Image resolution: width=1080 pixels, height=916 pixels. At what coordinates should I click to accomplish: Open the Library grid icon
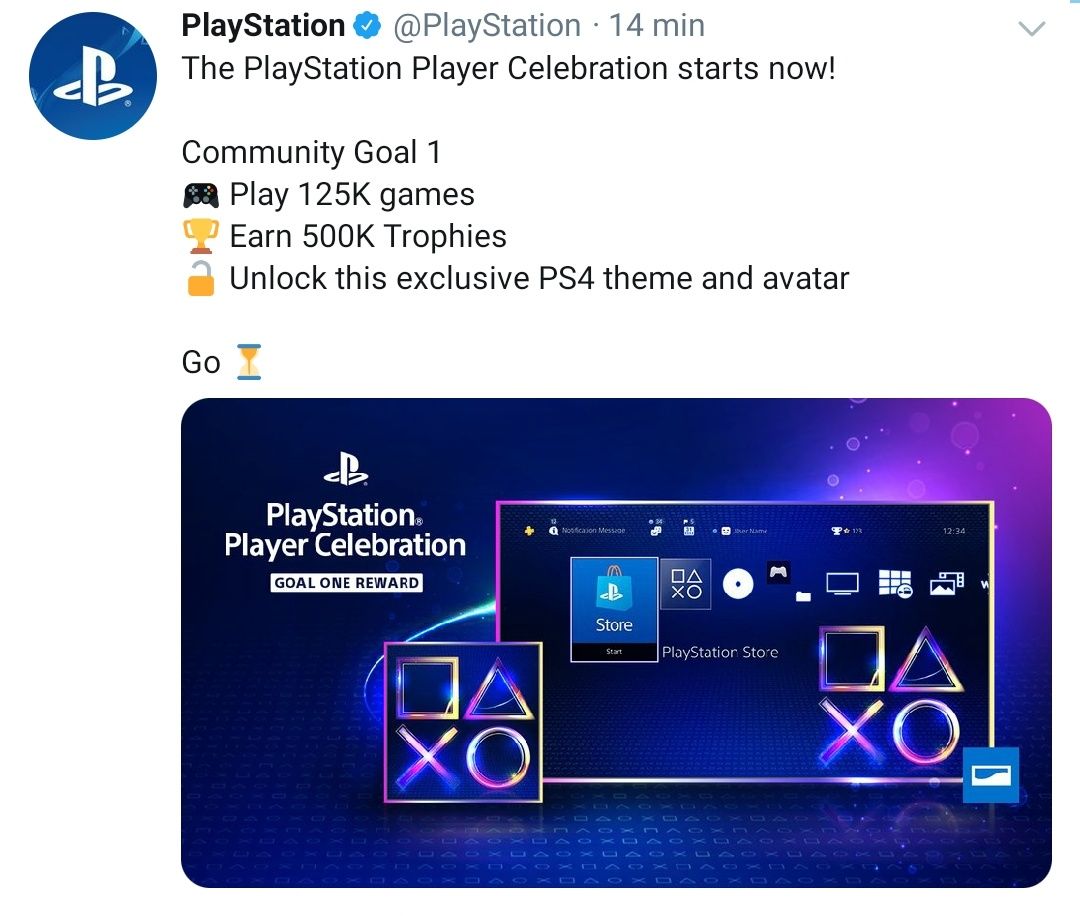(895, 583)
